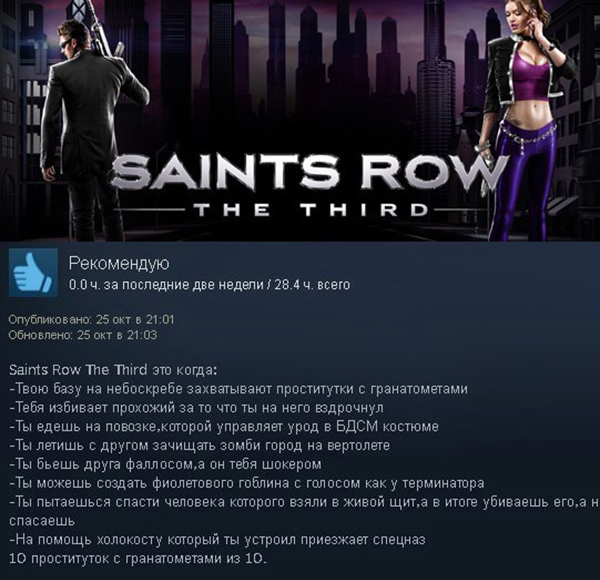The height and width of the screenshot is (580, 600).
Task: Click the review line about 'зомби город на вертолете'
Action: pyautogui.click(x=199, y=446)
